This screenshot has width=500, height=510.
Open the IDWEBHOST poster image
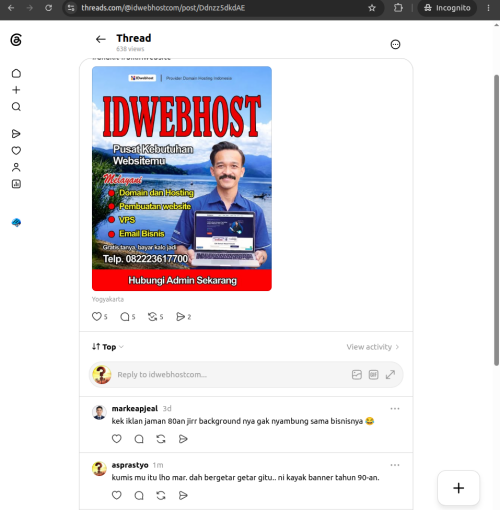click(x=182, y=178)
